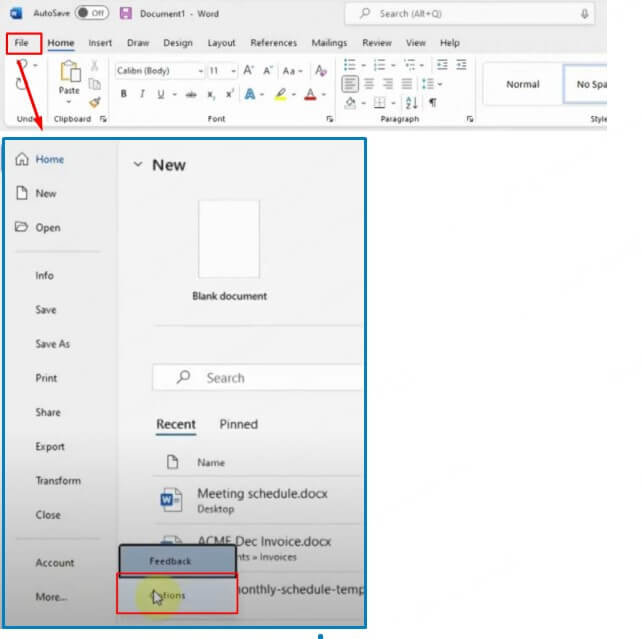Open the File tab
Image resolution: width=642 pixels, height=639 pixels.
click(22, 43)
